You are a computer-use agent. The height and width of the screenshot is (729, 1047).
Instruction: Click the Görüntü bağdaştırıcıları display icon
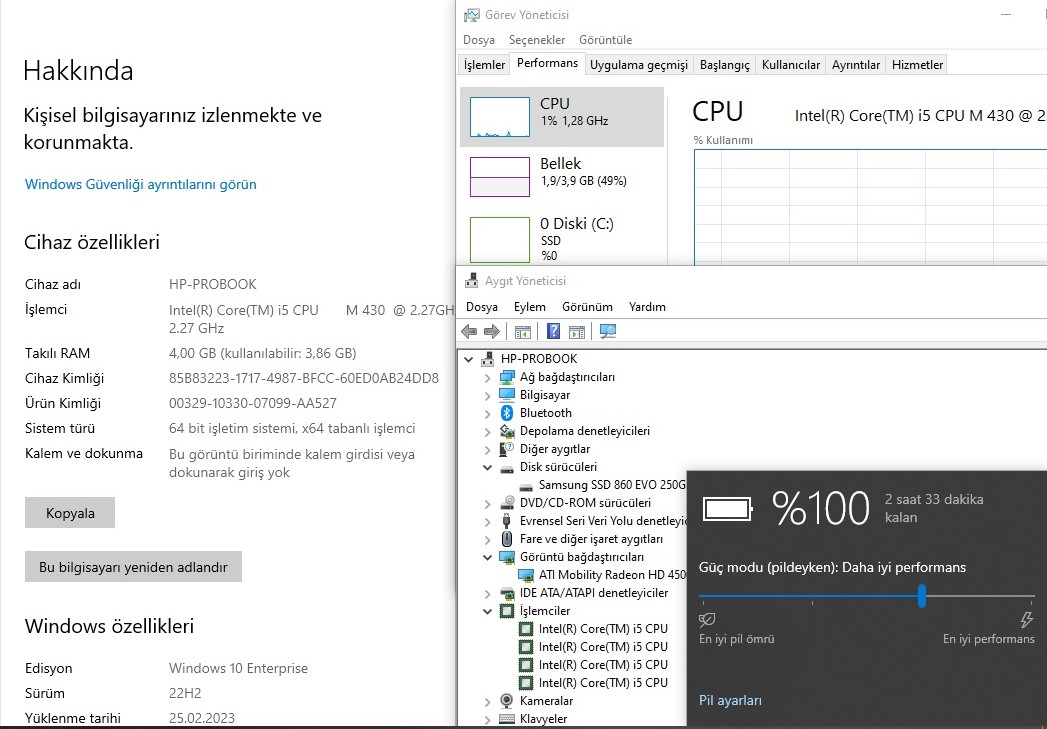(507, 557)
